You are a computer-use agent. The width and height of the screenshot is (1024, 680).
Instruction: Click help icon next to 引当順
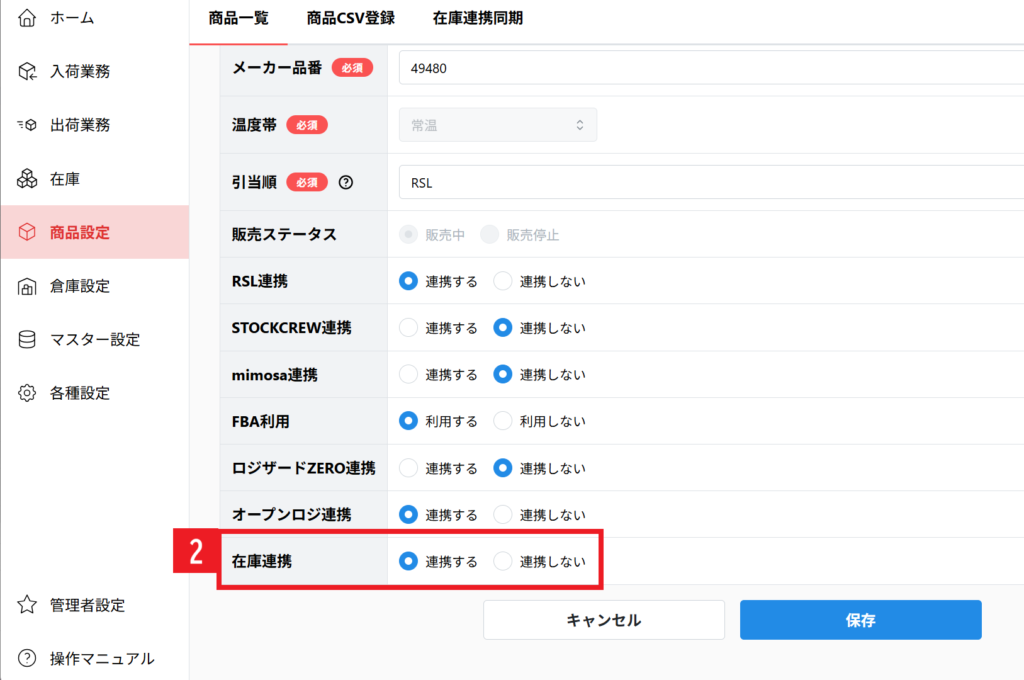pyautogui.click(x=346, y=182)
